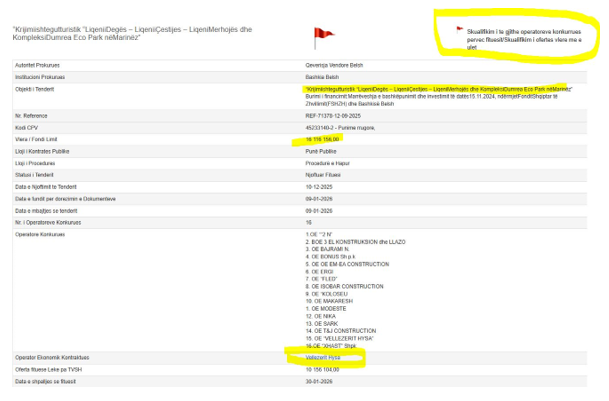Click the Punë Publike contract type value
The width and height of the screenshot is (609, 401).
click(x=323, y=153)
